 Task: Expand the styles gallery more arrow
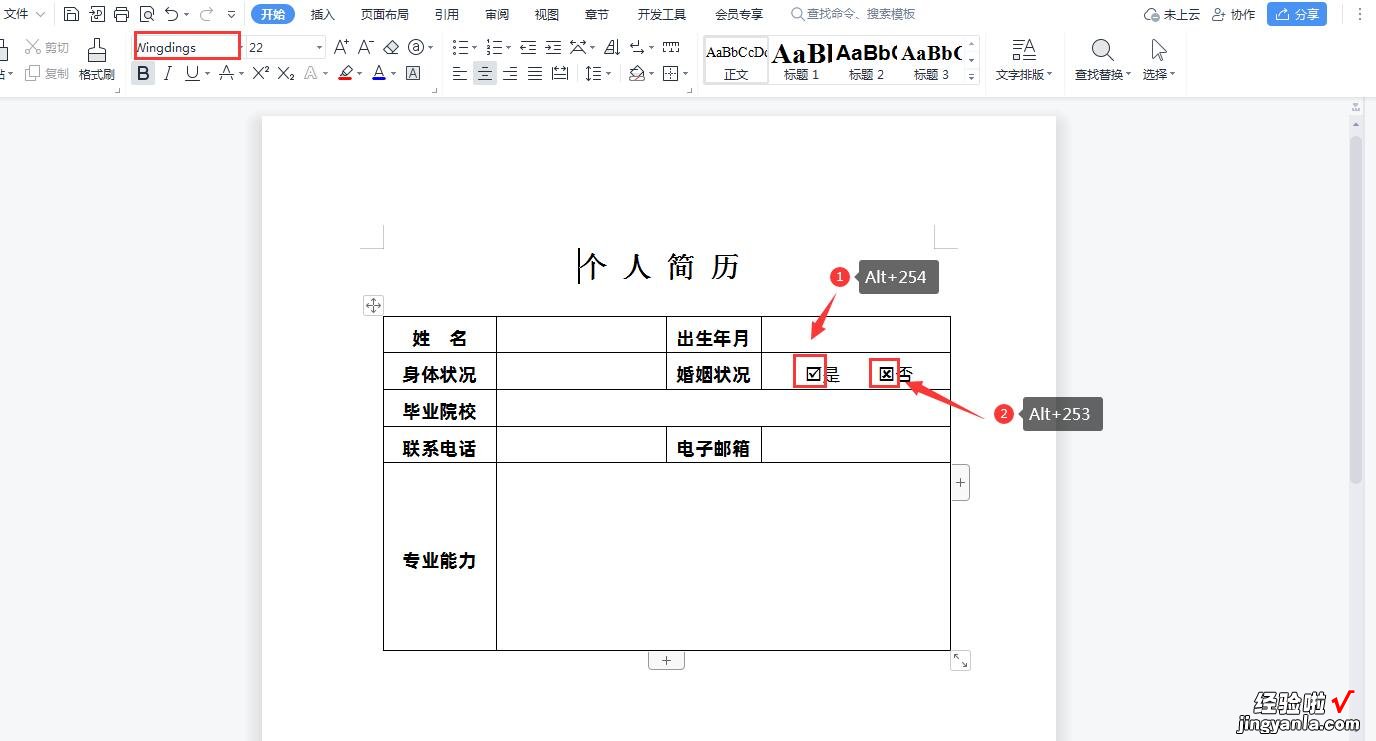[971, 76]
